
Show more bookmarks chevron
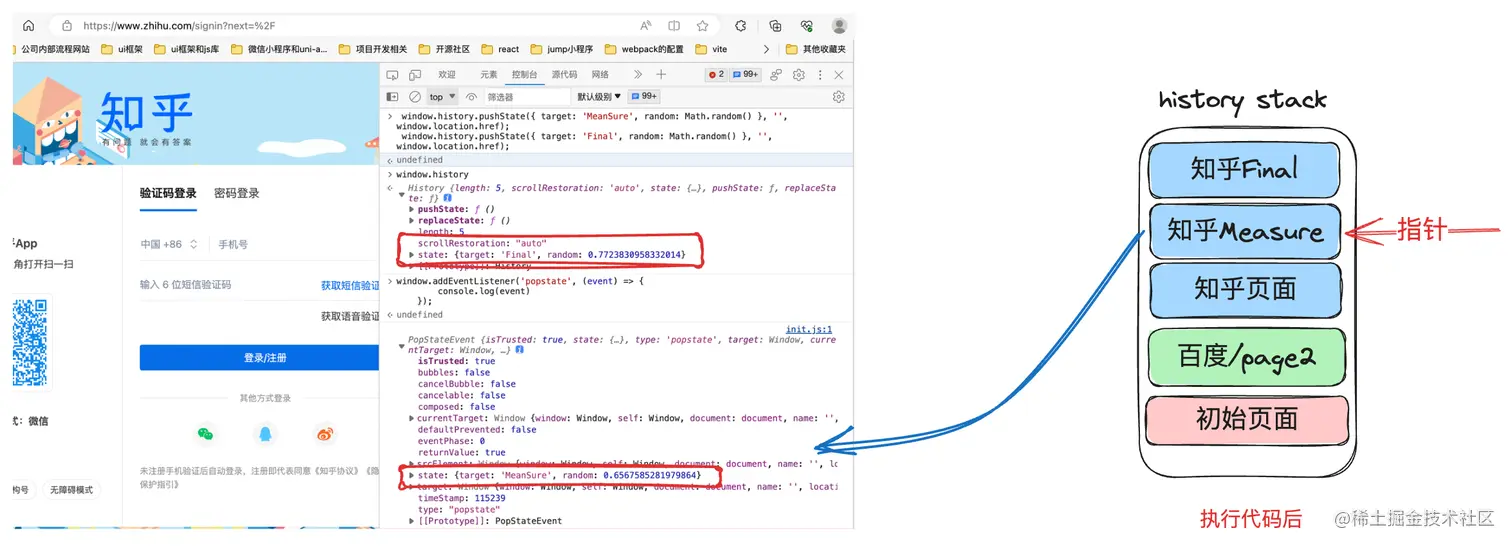[767, 49]
